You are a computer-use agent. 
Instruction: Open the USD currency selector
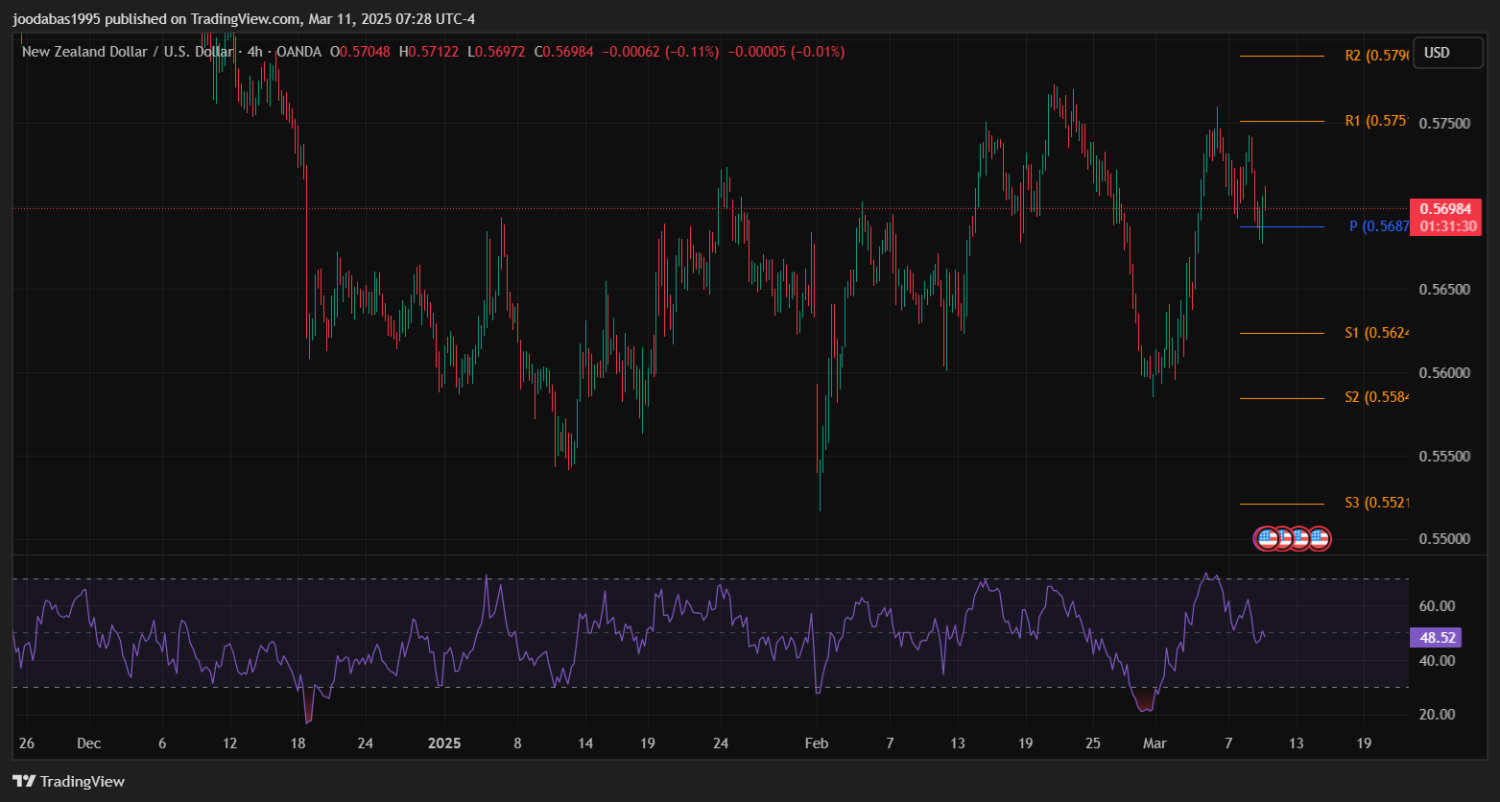click(x=1447, y=52)
